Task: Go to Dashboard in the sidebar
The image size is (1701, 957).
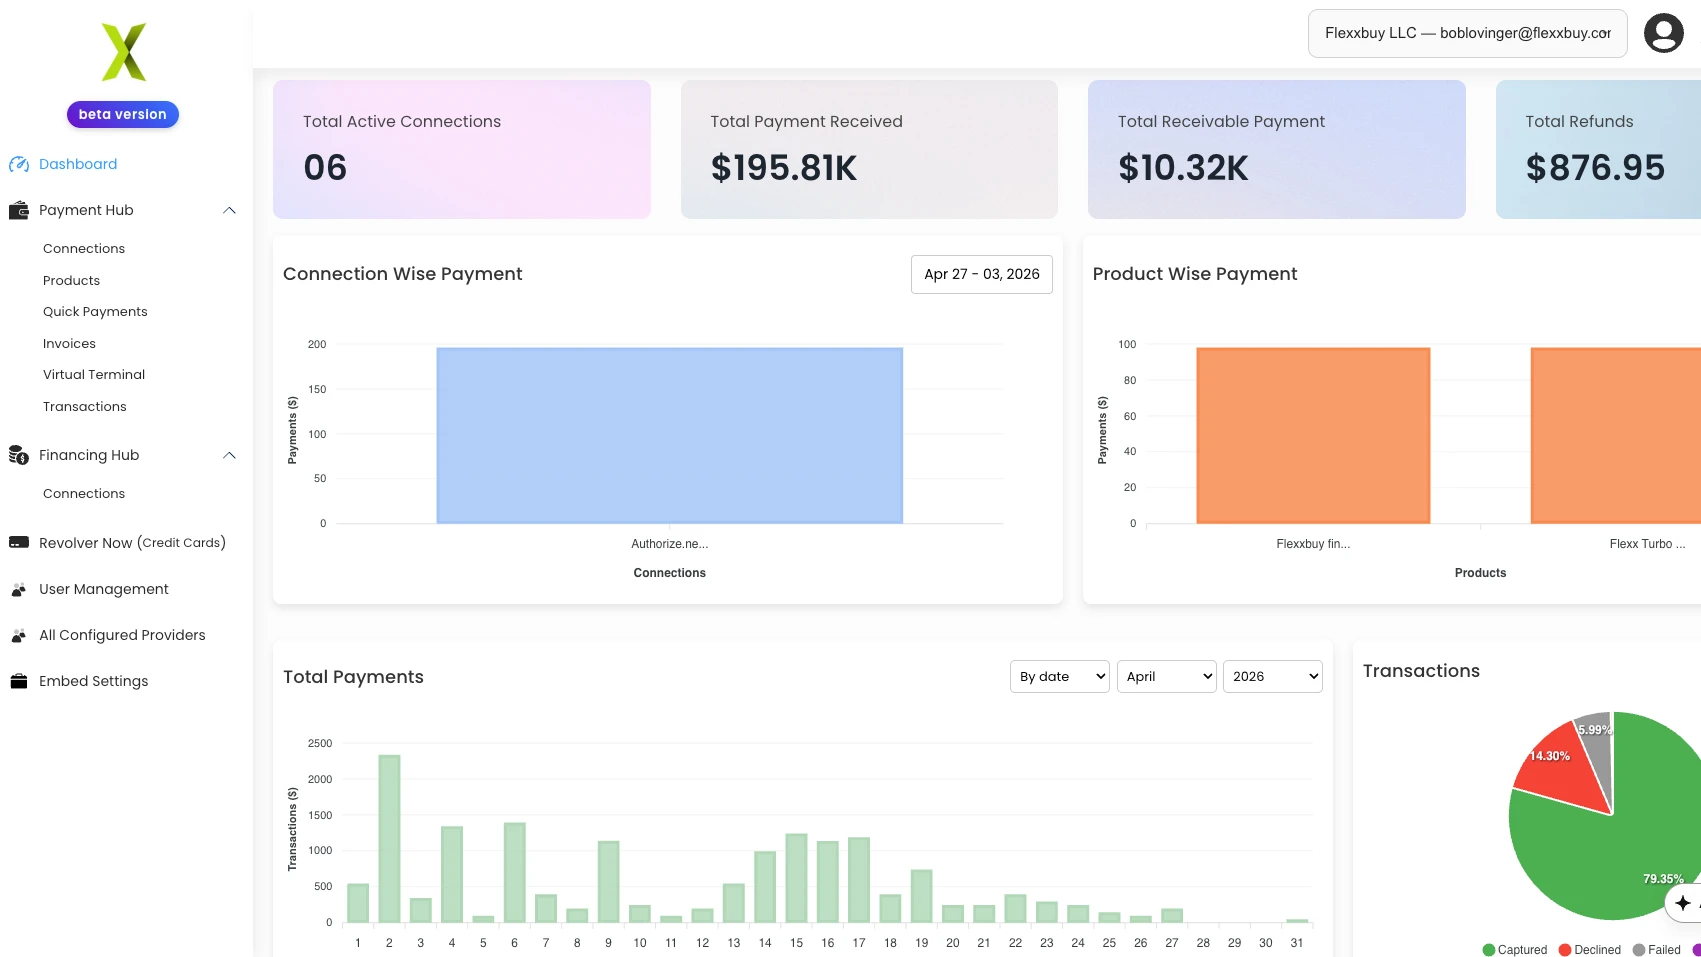Action: 78,164
